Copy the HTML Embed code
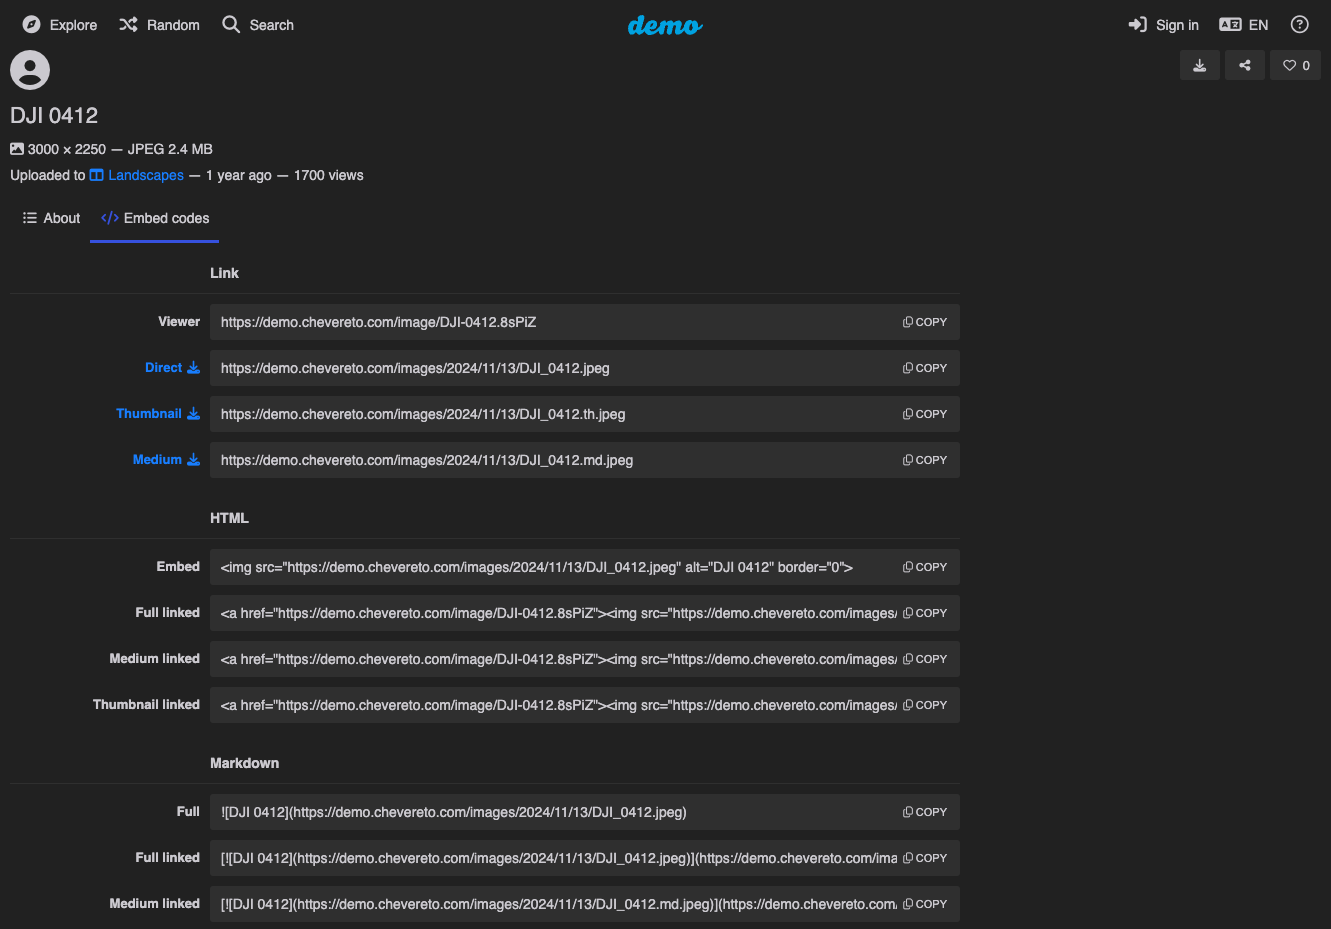Image resolution: width=1331 pixels, height=929 pixels. tap(925, 567)
